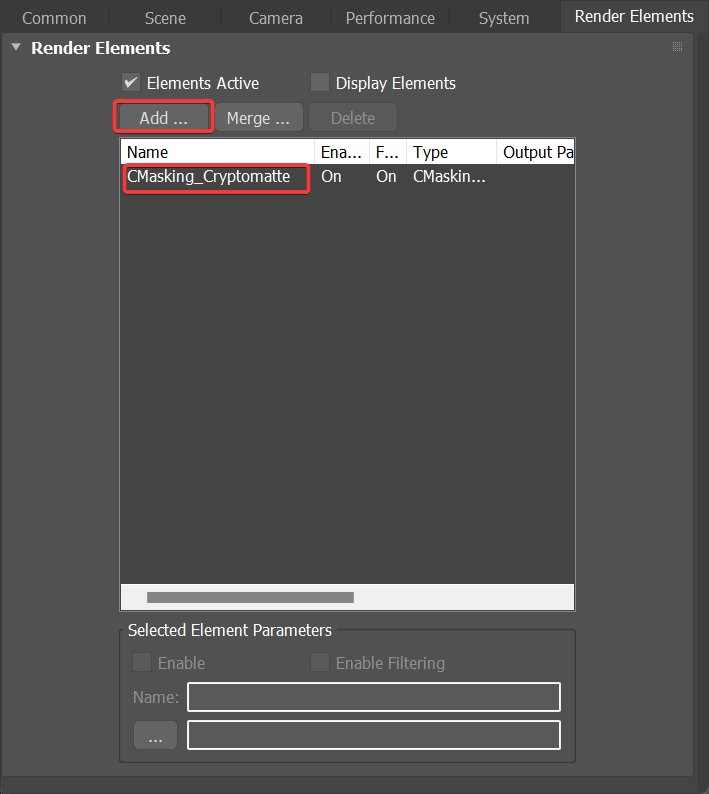Image resolution: width=709 pixels, height=794 pixels.
Task: Select the CMasking_Cryptomatte element row
Action: (209, 177)
